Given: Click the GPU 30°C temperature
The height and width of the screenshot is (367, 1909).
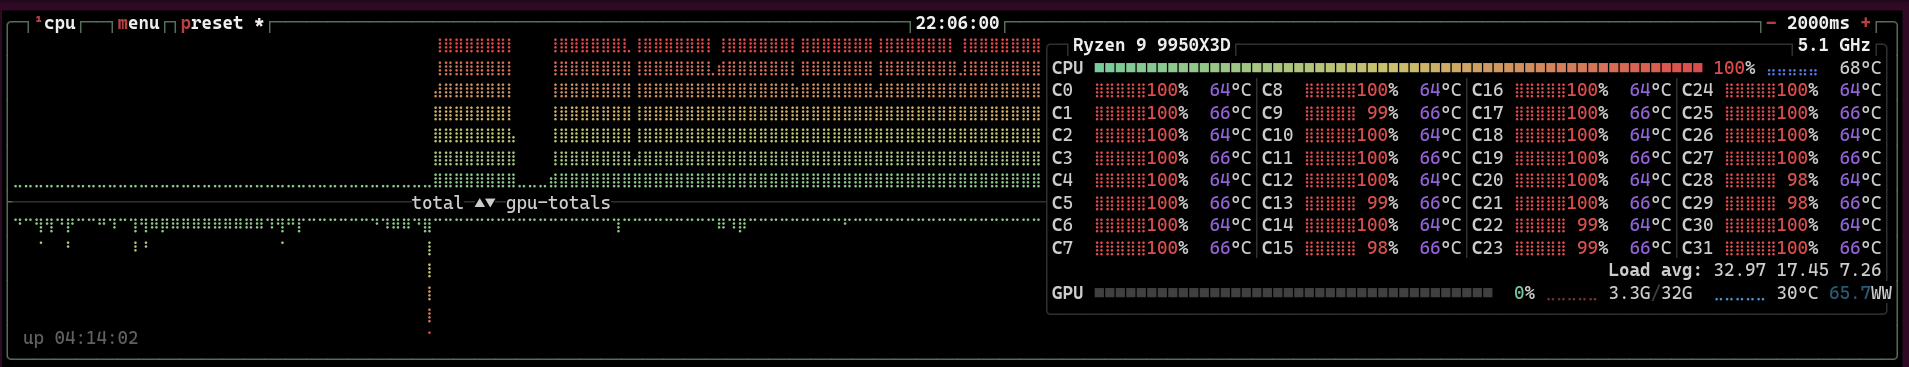Looking at the screenshot, I should click(1797, 293).
